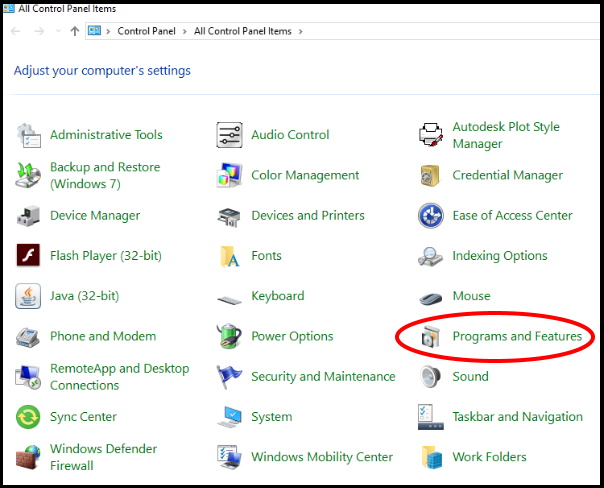Open the recent locations dropdown arrow
Screen dimensions: 604x488
pyautogui.click(x=58, y=31)
